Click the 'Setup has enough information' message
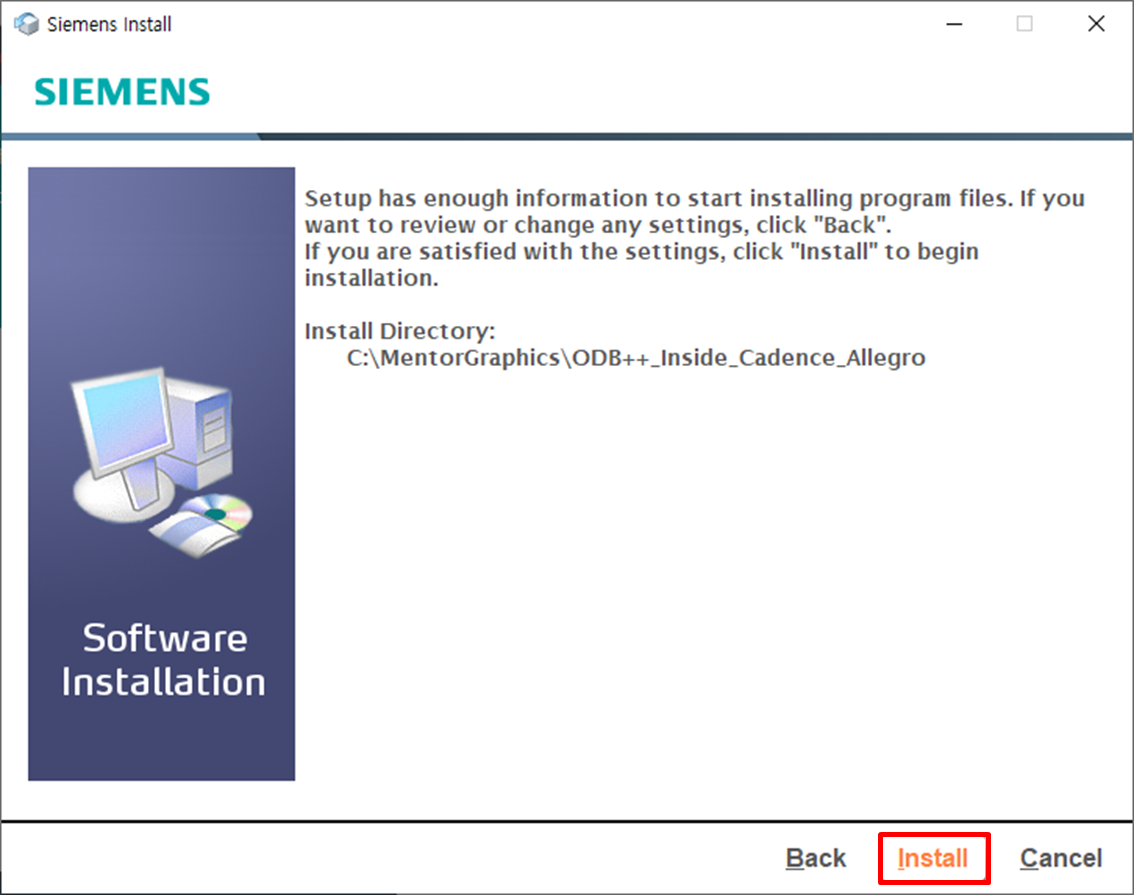This screenshot has width=1134, height=895. 694,238
